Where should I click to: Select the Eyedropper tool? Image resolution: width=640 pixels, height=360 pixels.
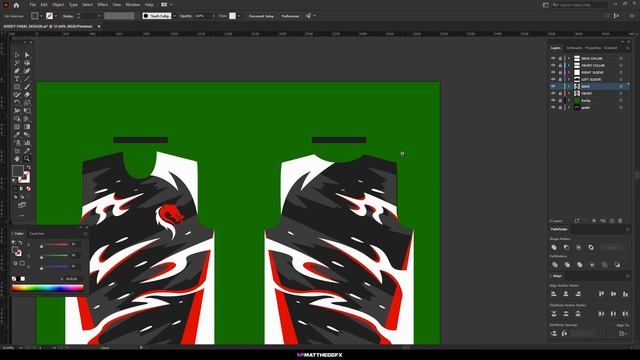coord(17,135)
